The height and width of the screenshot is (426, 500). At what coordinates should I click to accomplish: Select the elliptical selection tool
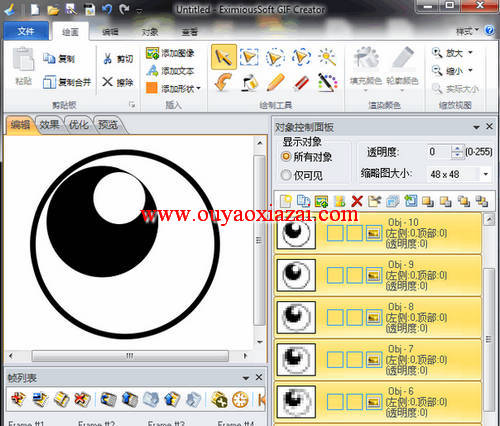pyautogui.click(x=275, y=57)
